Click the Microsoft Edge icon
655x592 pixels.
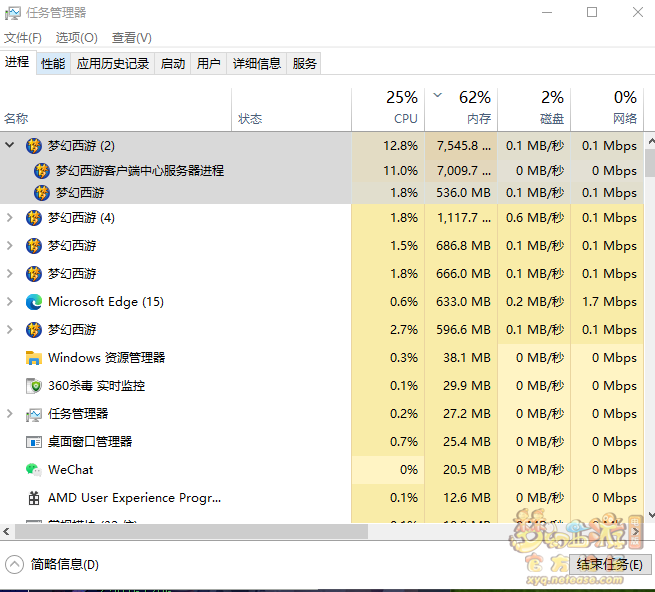coord(34,302)
